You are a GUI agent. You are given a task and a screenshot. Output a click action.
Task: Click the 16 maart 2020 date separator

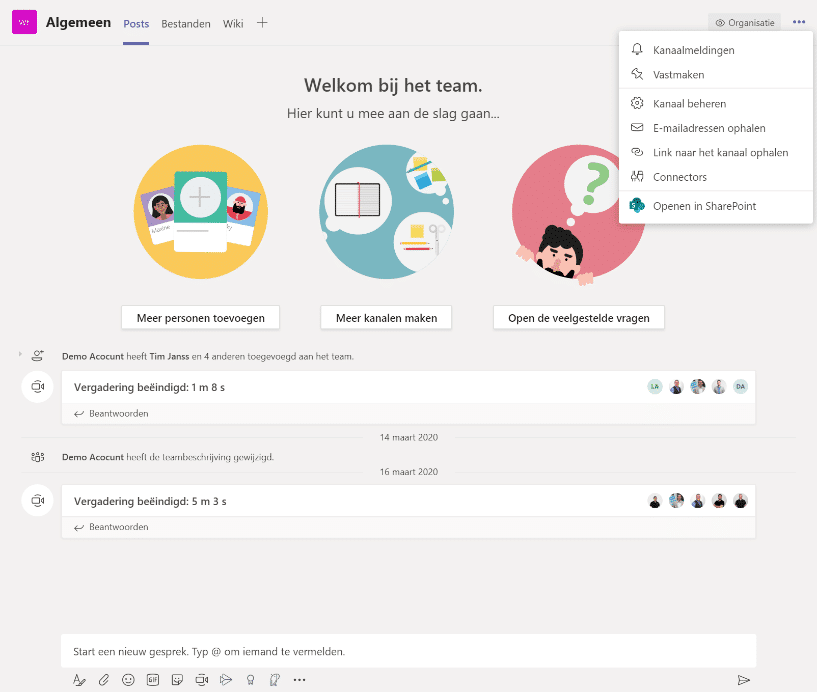[x=408, y=472]
